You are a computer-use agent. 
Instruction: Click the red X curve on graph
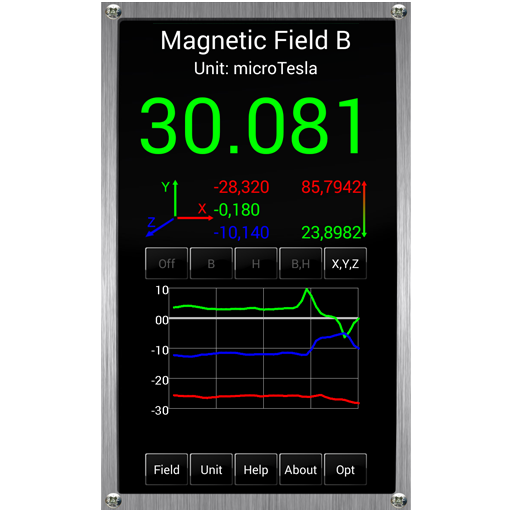click(x=266, y=396)
